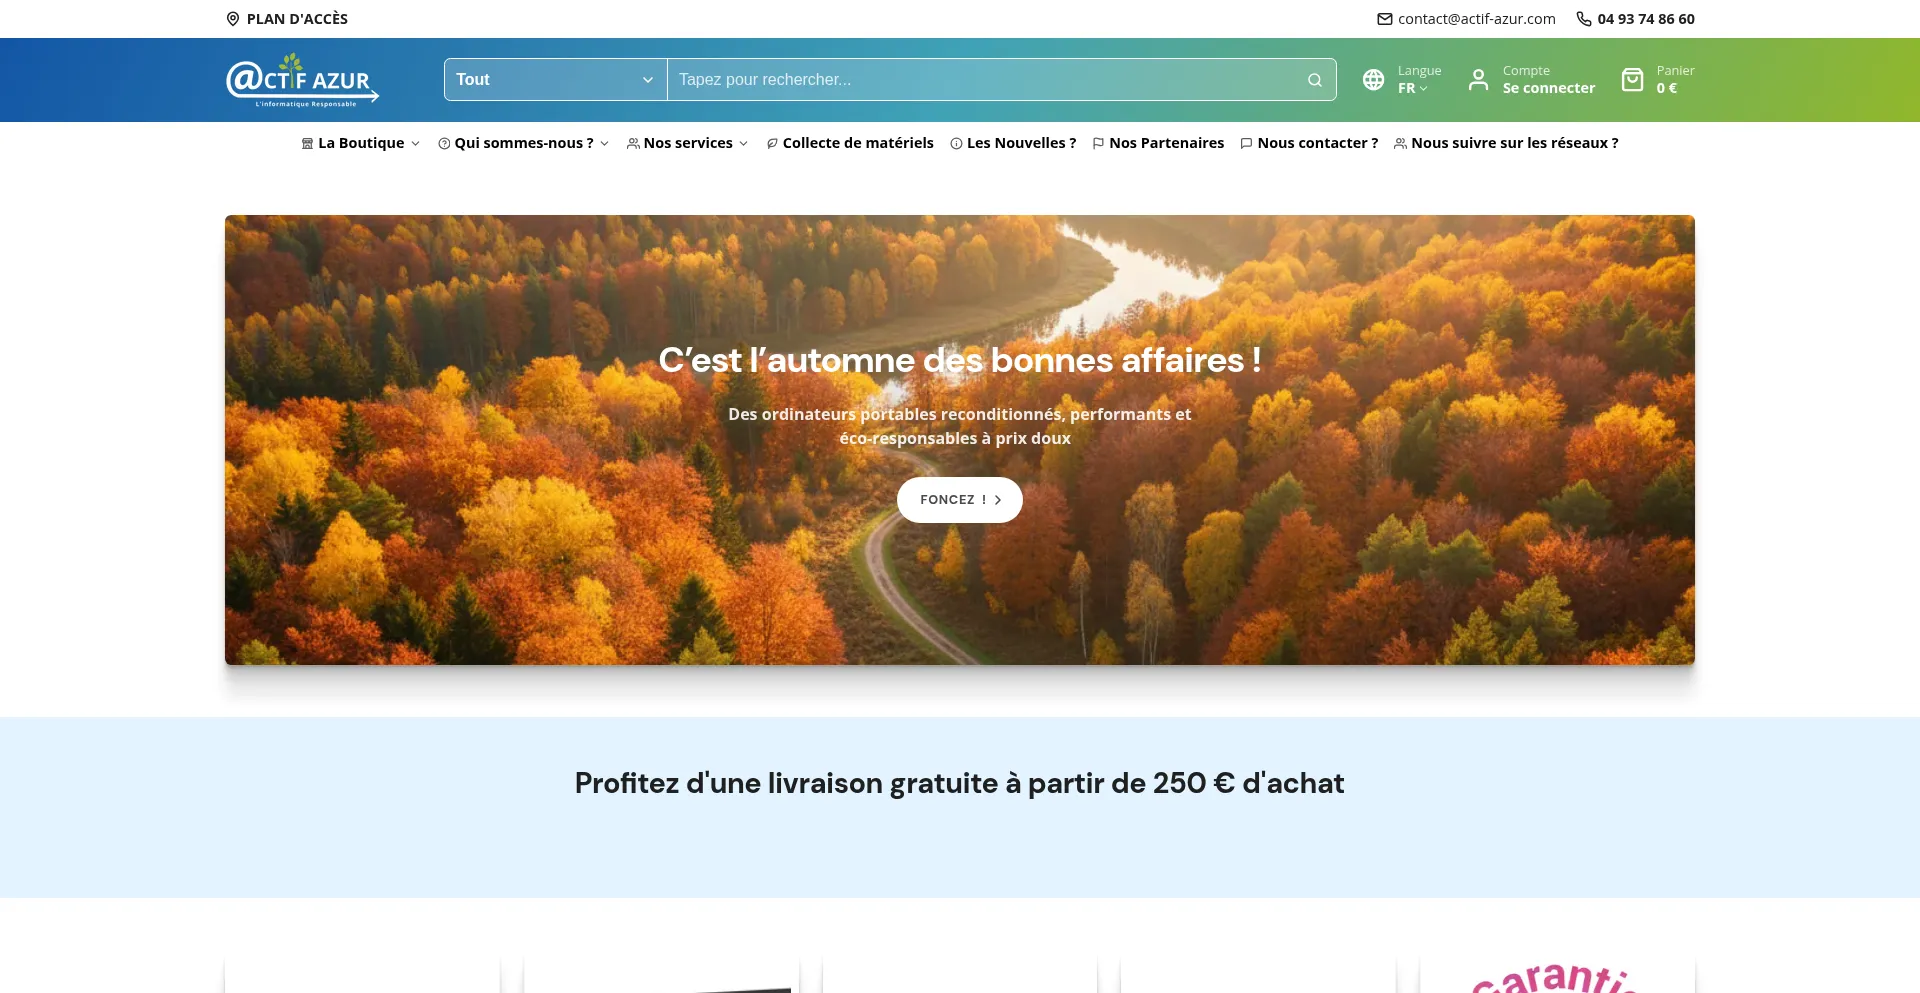Expand La Boutique menu
1920x993 pixels.
coord(361,143)
